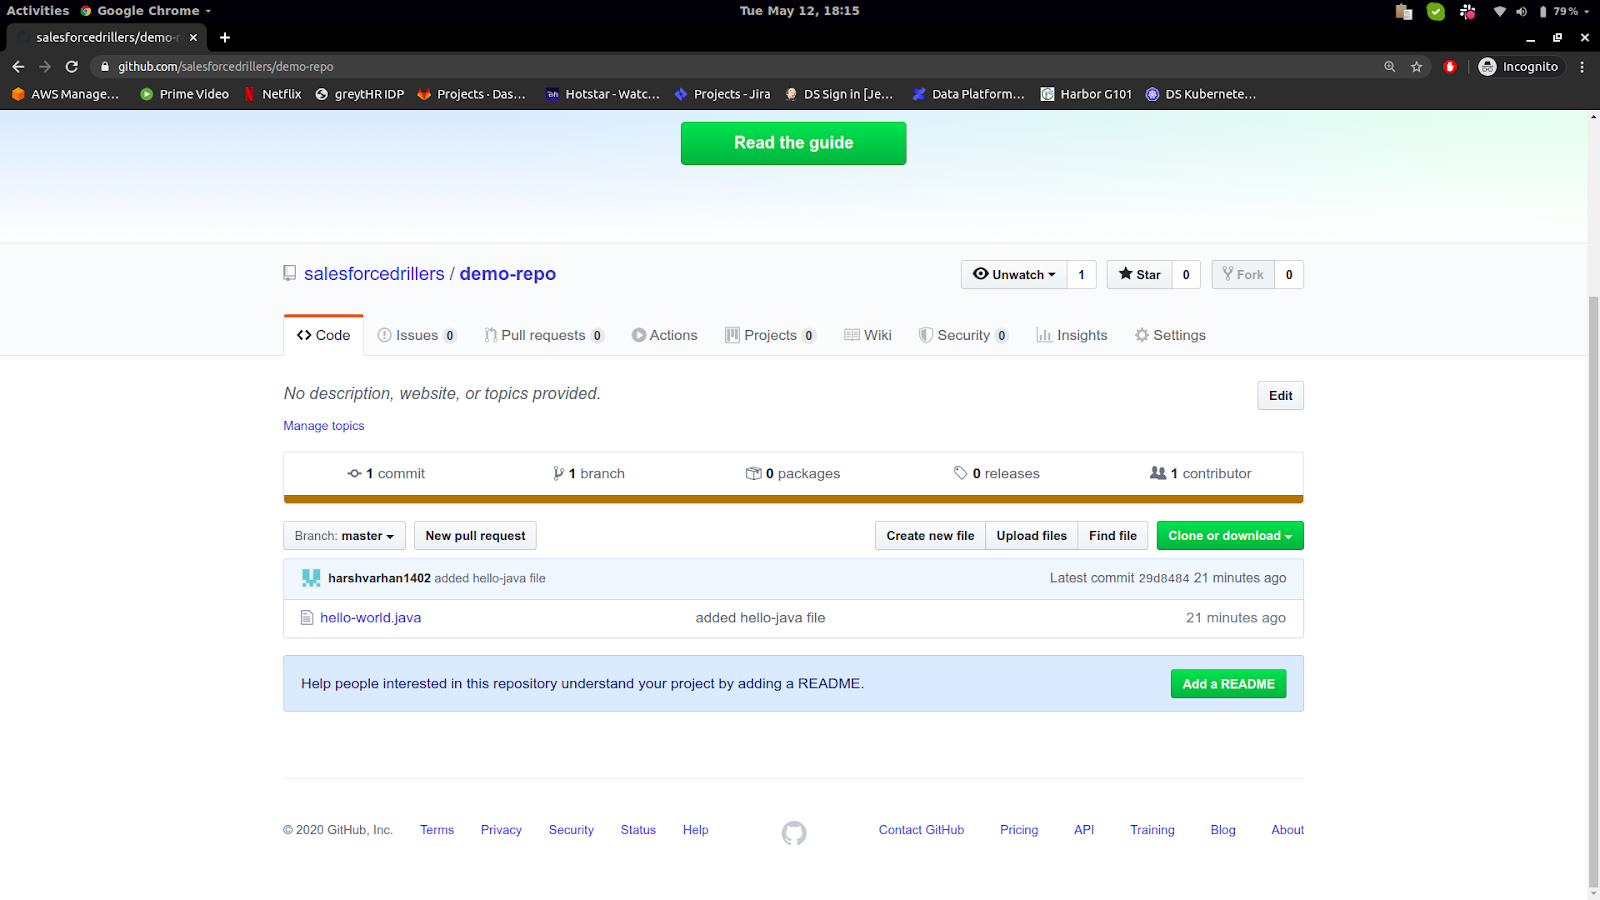Image resolution: width=1600 pixels, height=900 pixels.
Task: Click the Java language bar
Action: tap(794, 499)
